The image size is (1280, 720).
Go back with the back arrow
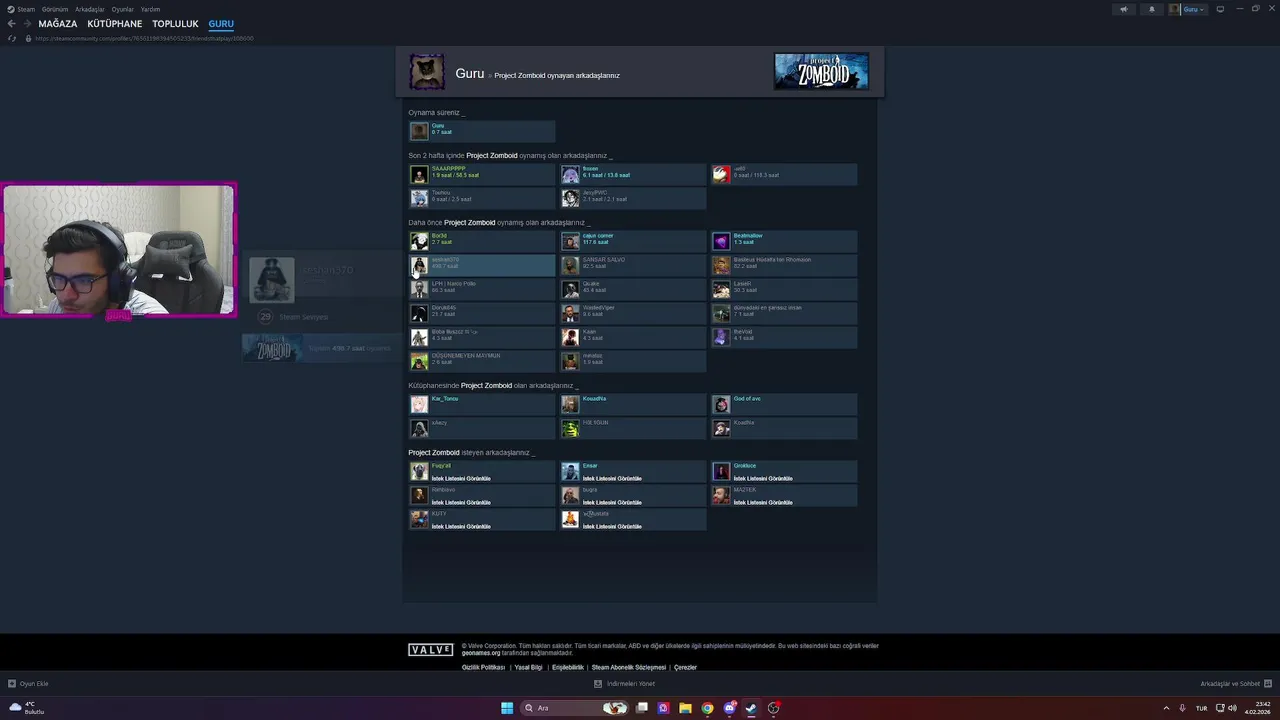(x=12, y=24)
